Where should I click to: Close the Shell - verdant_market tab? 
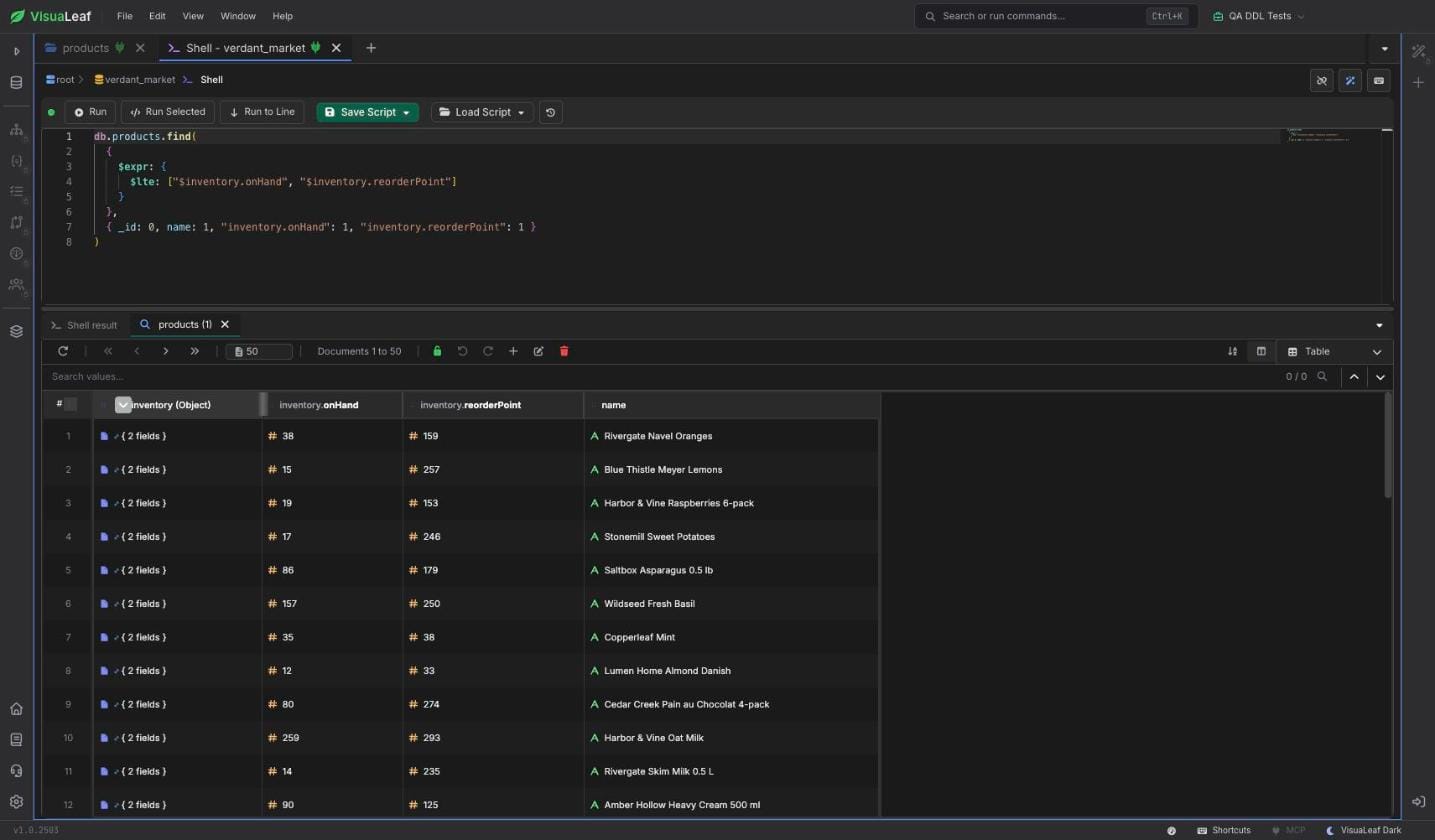336,48
